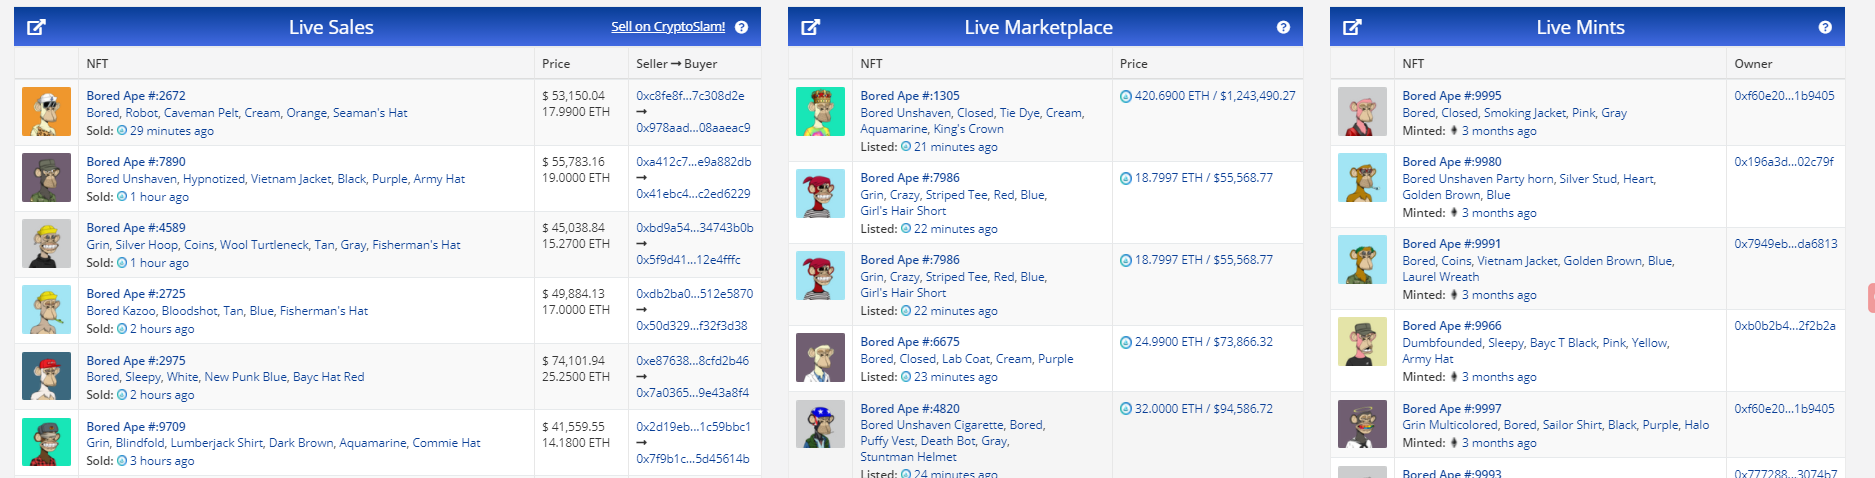Screen dimensions: 1875x478
Task: Open seller address 0xbd9a54...34743b0b
Action: pos(695,228)
